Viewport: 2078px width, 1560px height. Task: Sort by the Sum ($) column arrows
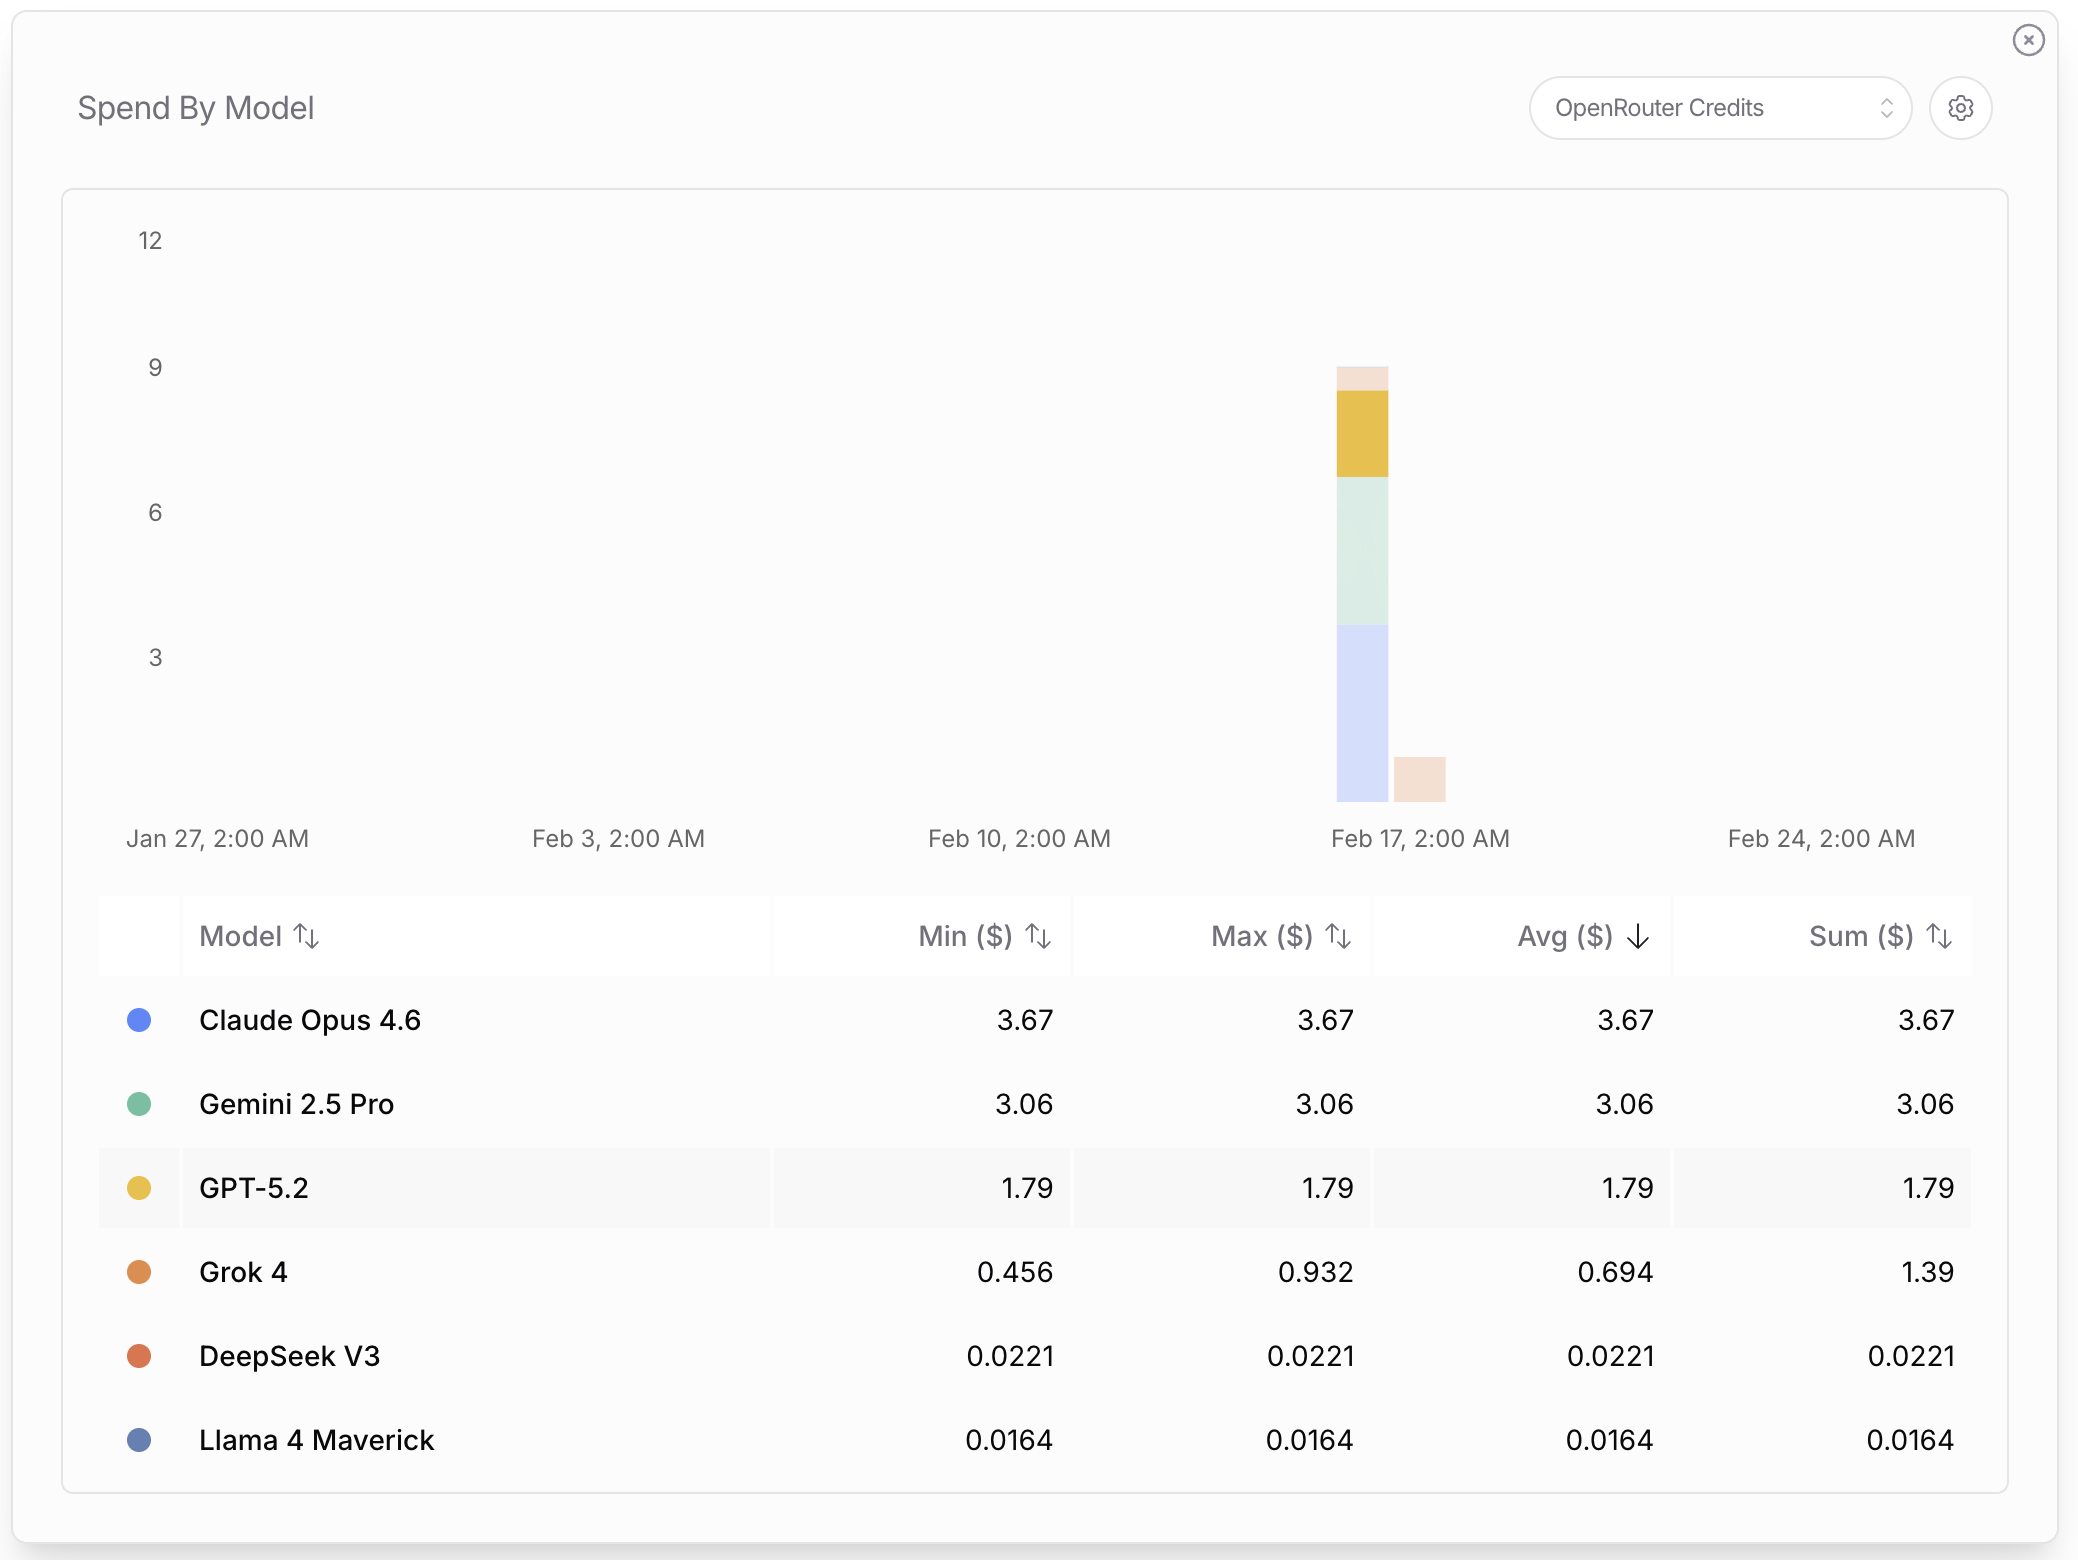click(x=1939, y=936)
